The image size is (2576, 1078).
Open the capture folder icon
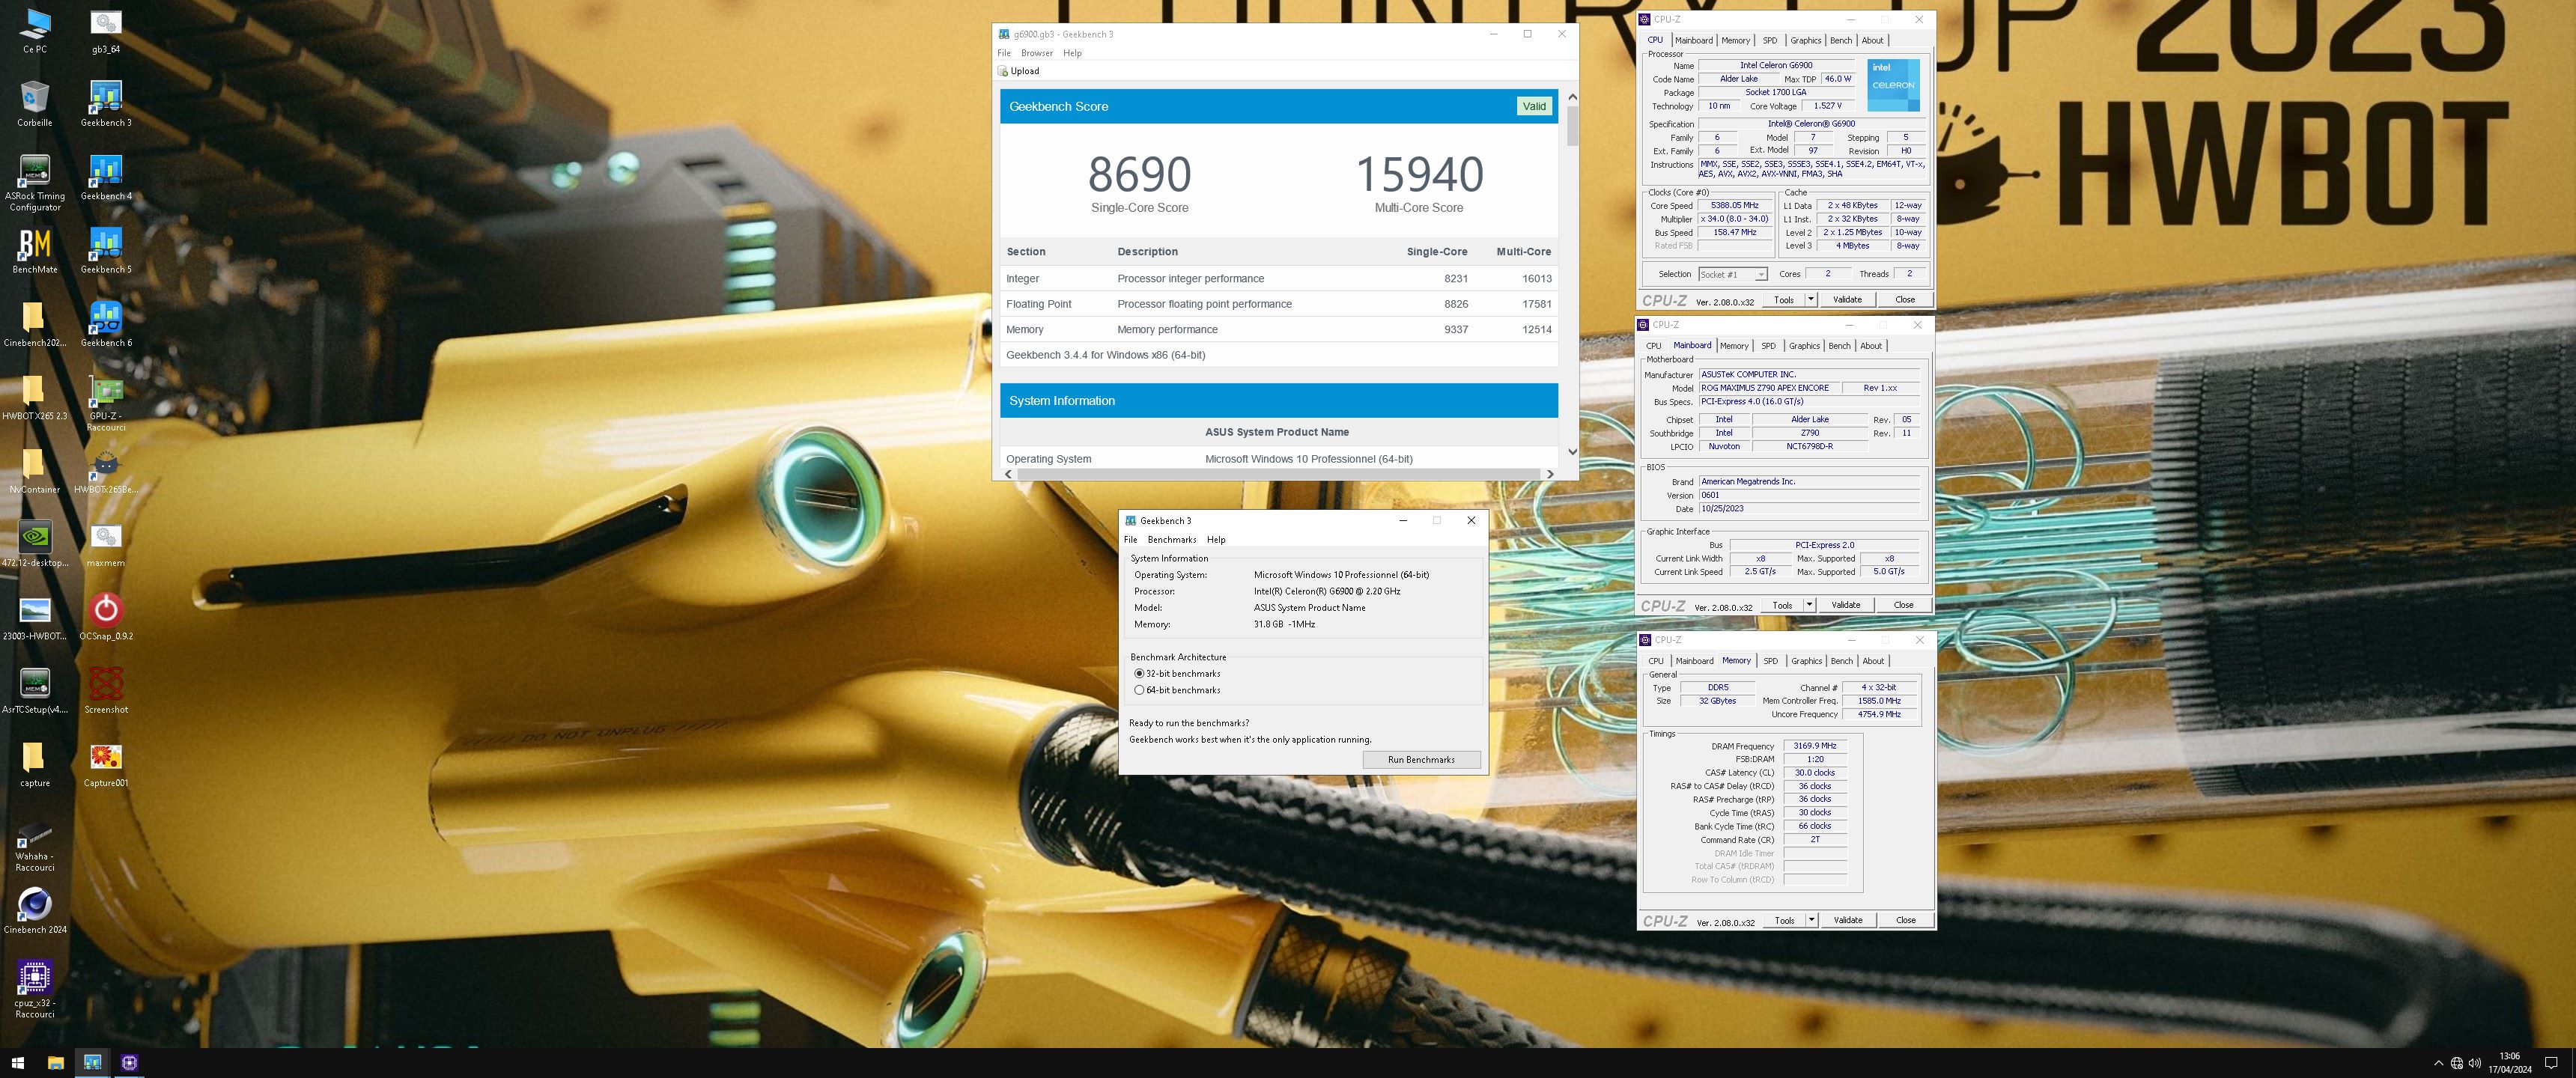click(x=35, y=765)
